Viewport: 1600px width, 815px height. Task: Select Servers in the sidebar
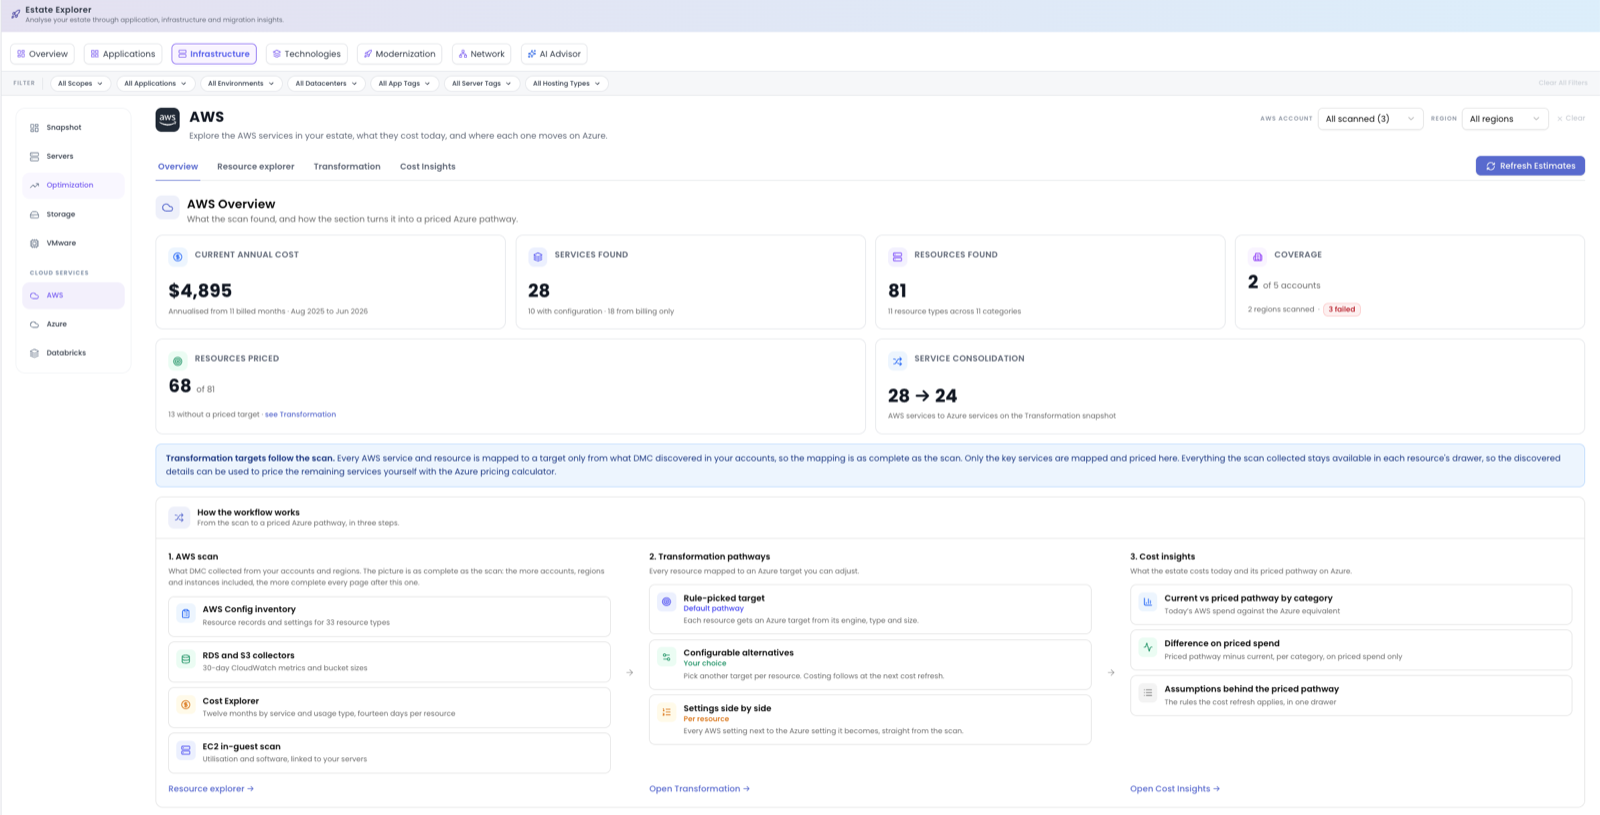click(x=74, y=157)
